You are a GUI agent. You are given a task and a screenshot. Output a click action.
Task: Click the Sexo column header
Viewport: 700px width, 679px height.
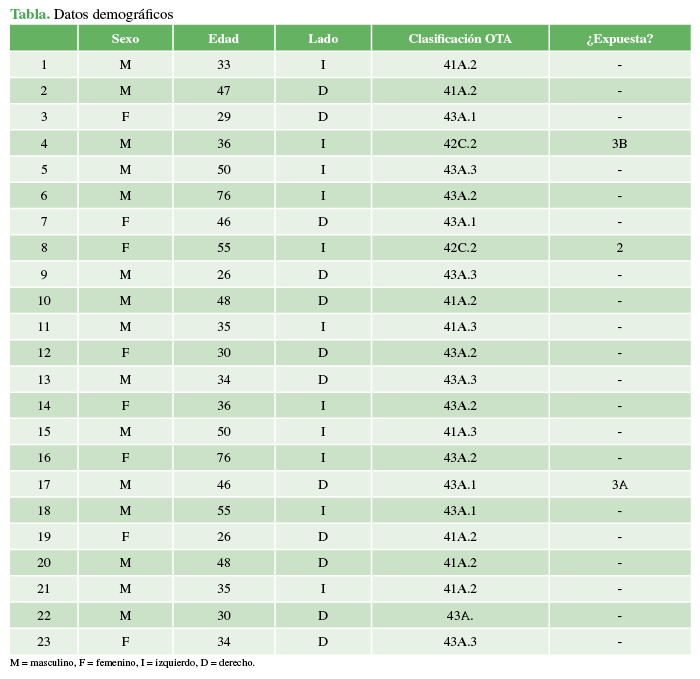coord(125,39)
